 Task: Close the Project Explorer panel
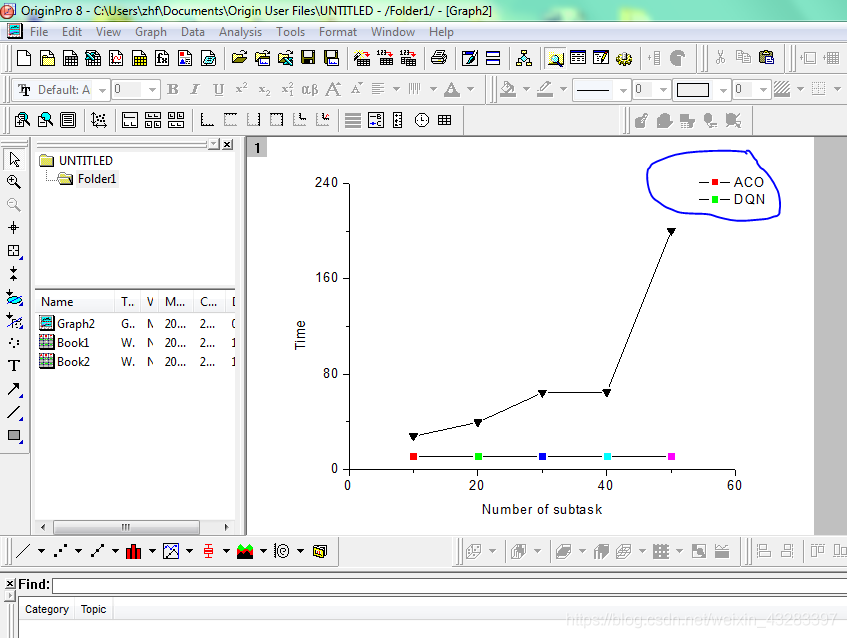[227, 144]
